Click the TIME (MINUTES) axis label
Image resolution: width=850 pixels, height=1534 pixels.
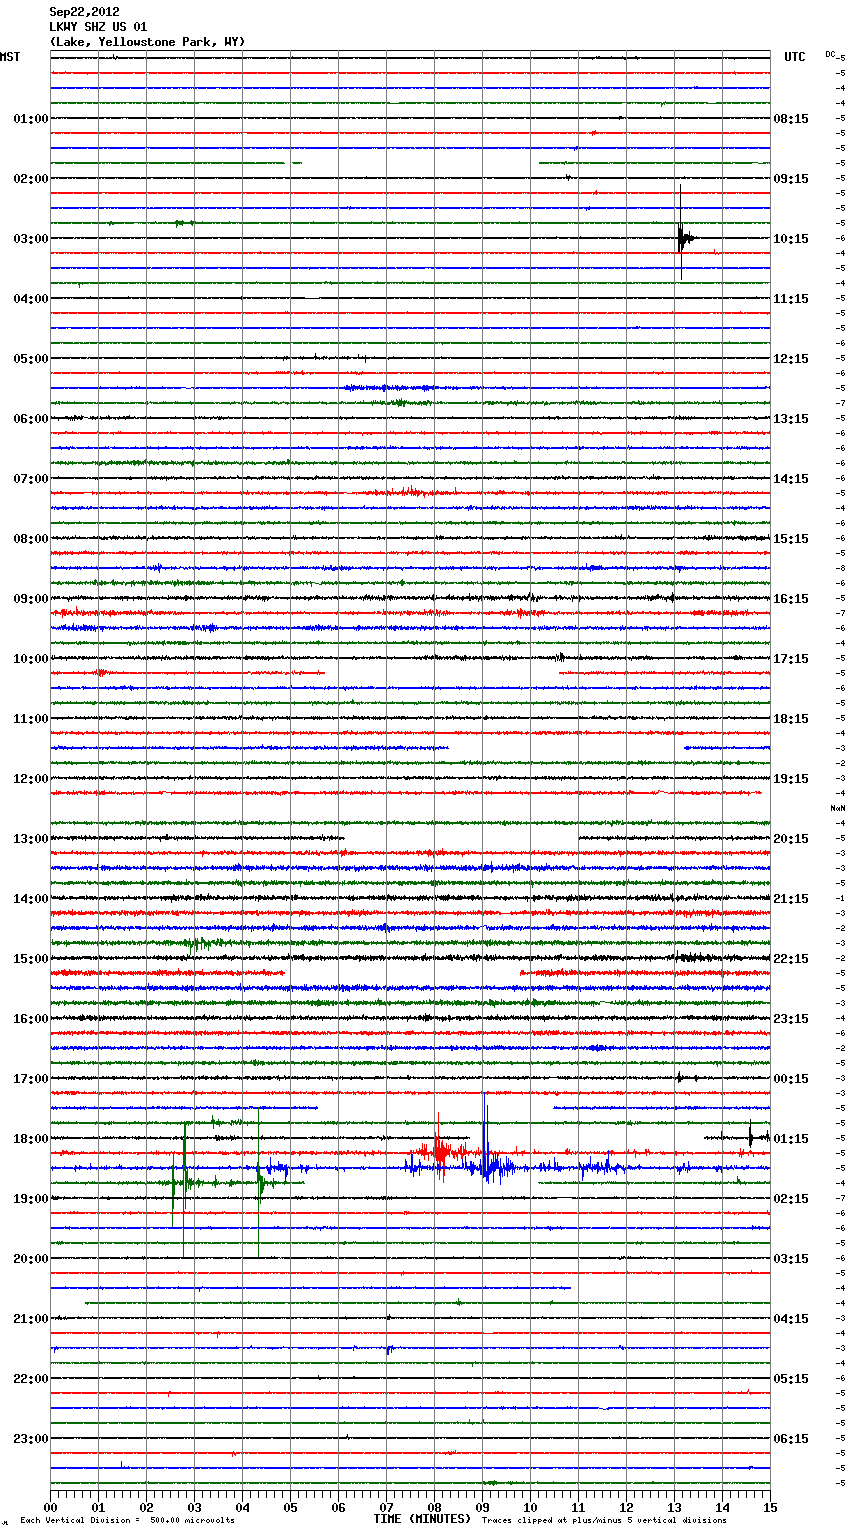tap(422, 1519)
